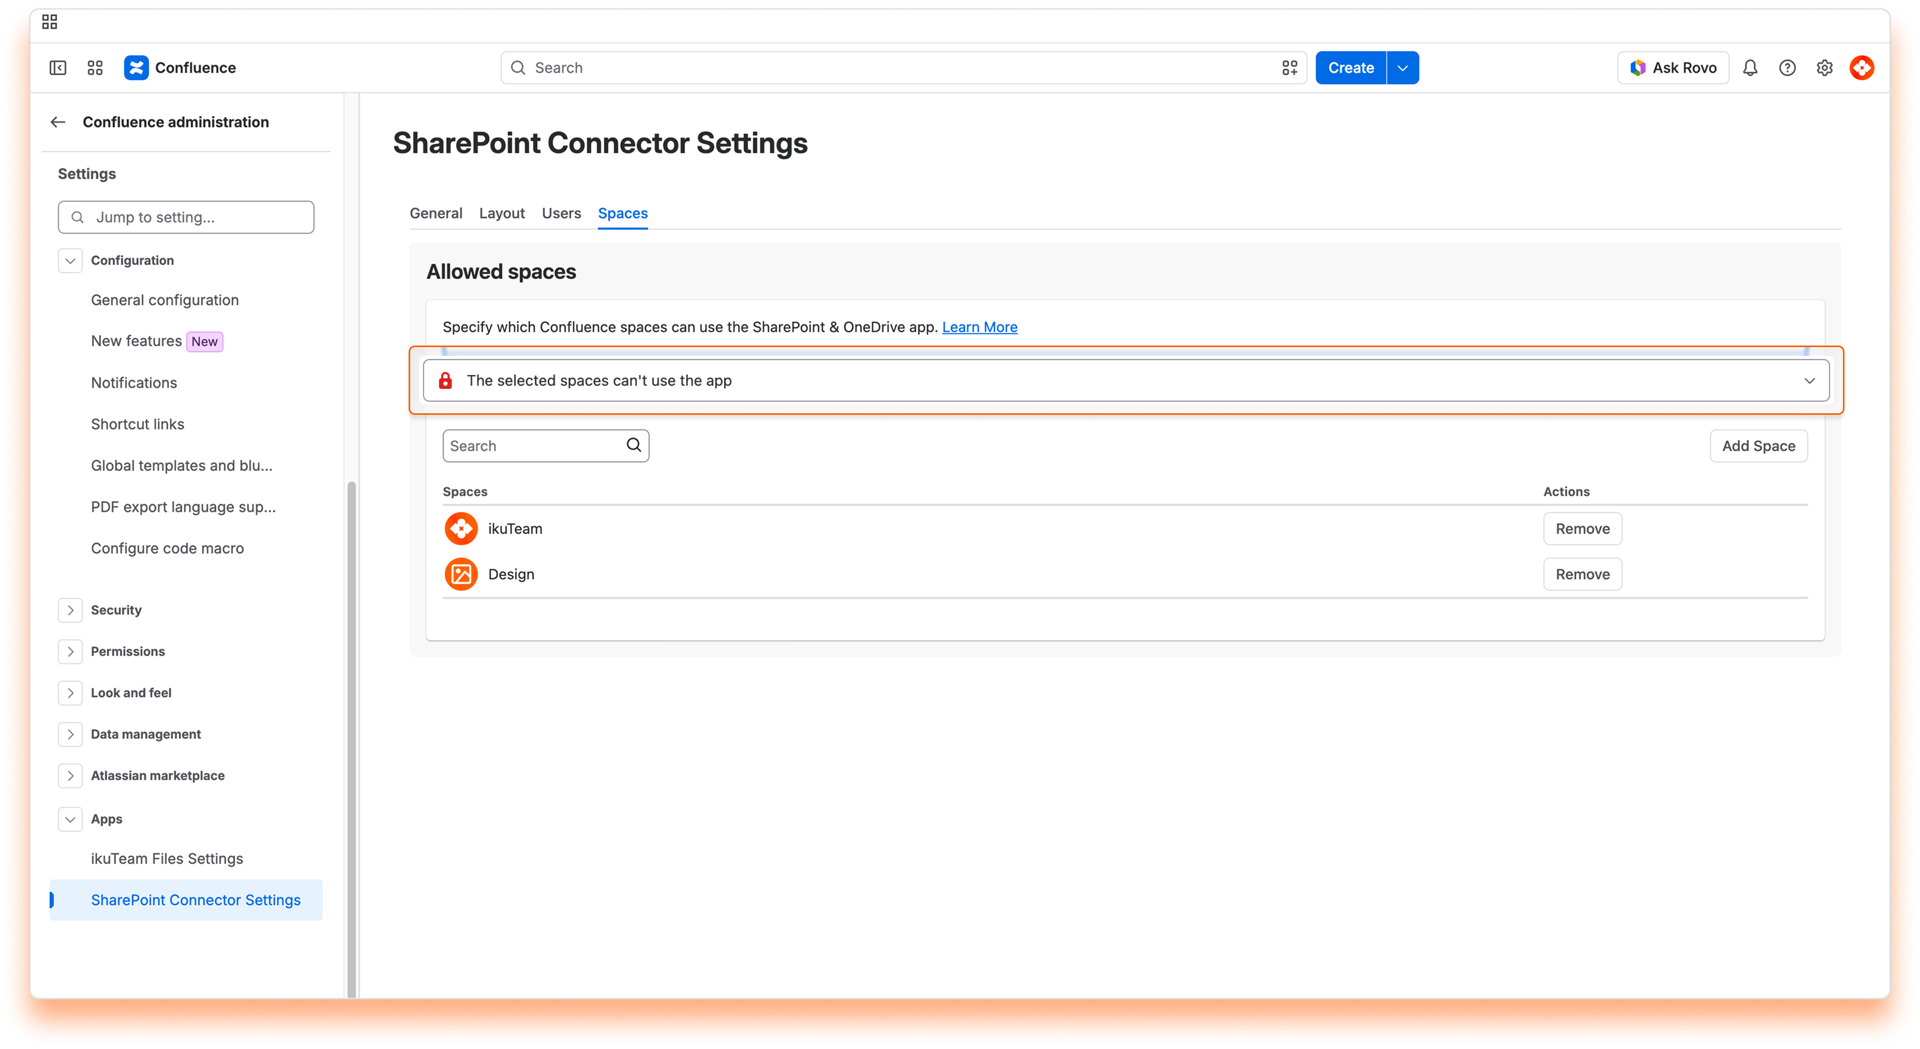The width and height of the screenshot is (1920, 1049).
Task: Collapse the Configuration section
Action: pos(70,261)
